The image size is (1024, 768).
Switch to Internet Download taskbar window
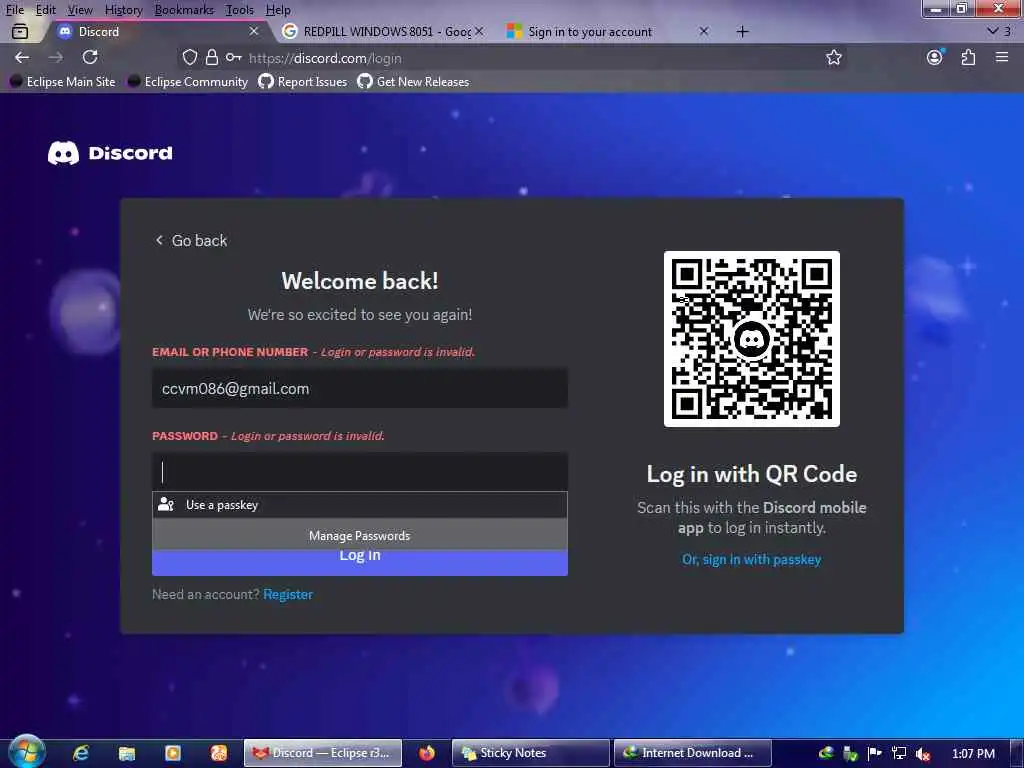tap(692, 753)
